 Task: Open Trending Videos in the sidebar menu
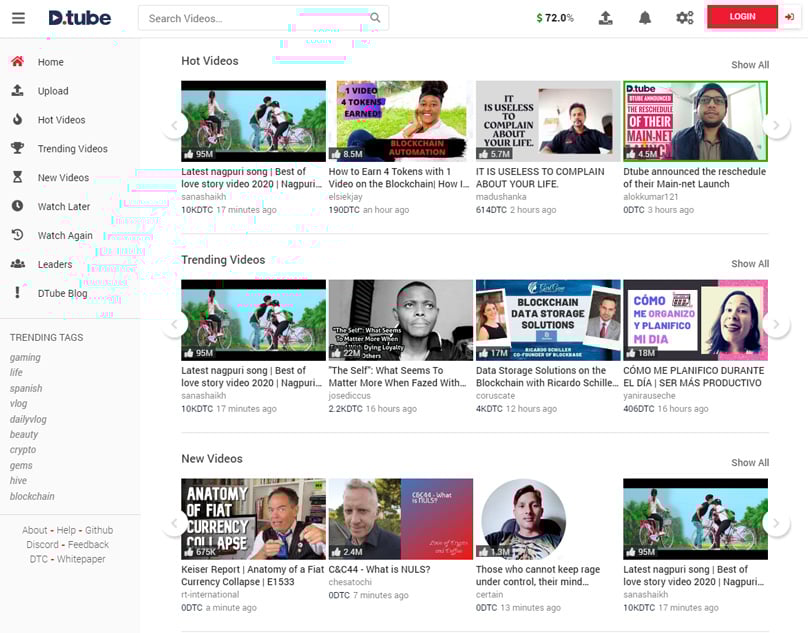click(x=73, y=148)
